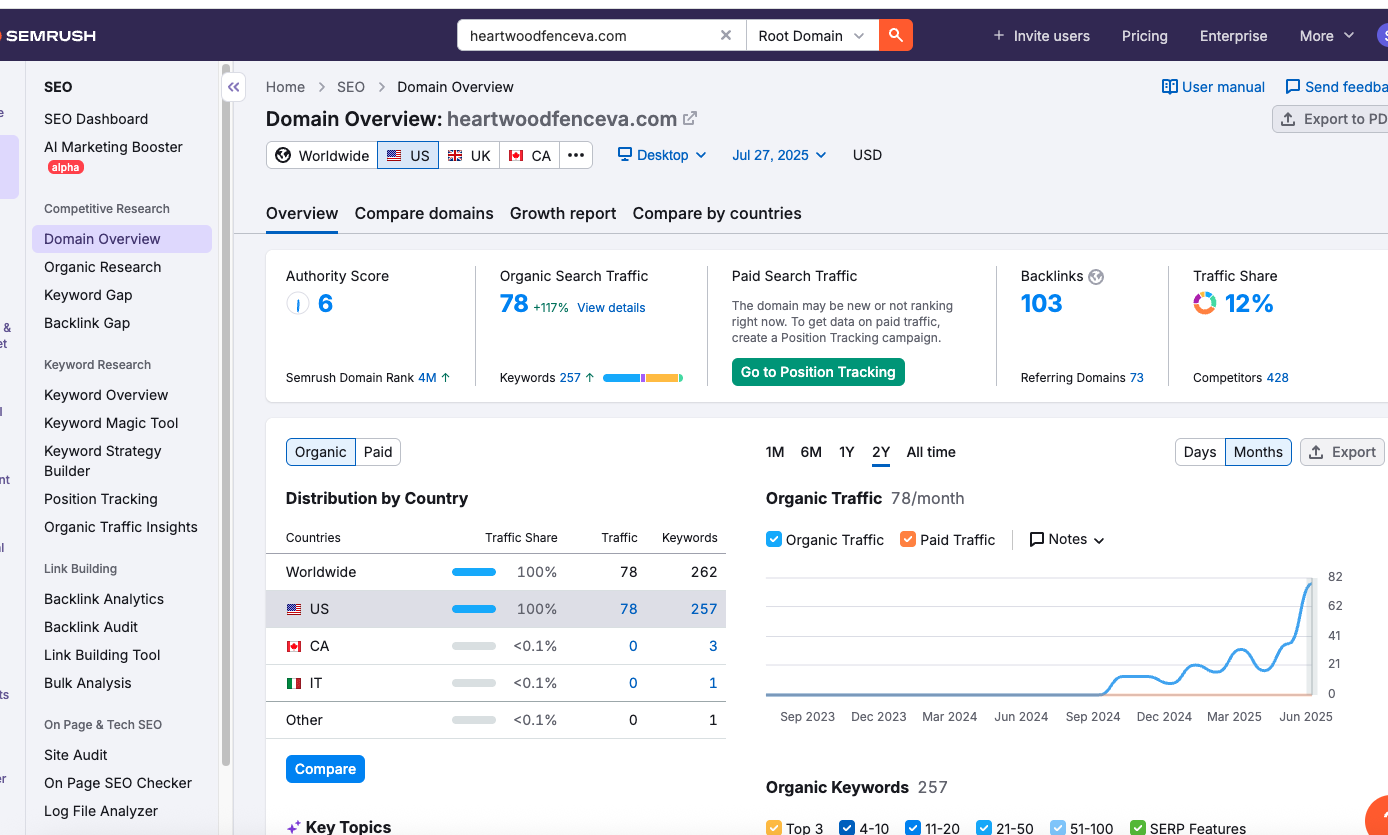Open the Overview tab
The width and height of the screenshot is (1388, 835).
point(302,213)
